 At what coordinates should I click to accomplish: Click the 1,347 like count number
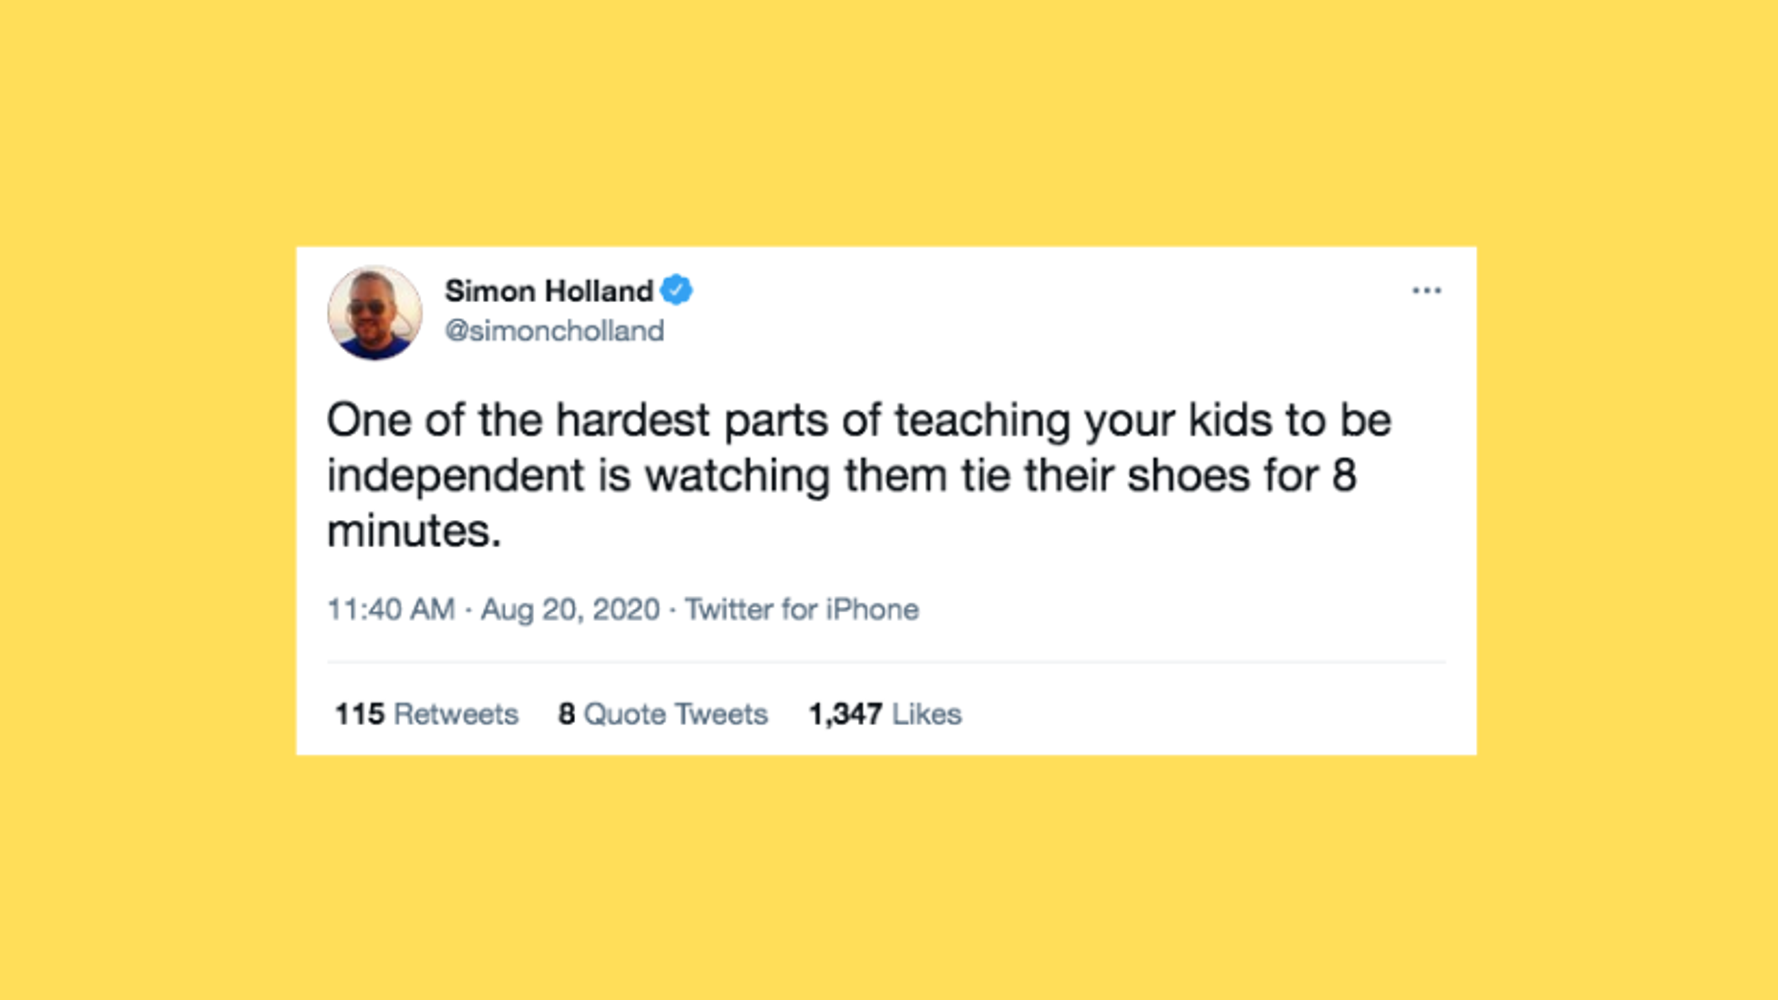click(845, 714)
